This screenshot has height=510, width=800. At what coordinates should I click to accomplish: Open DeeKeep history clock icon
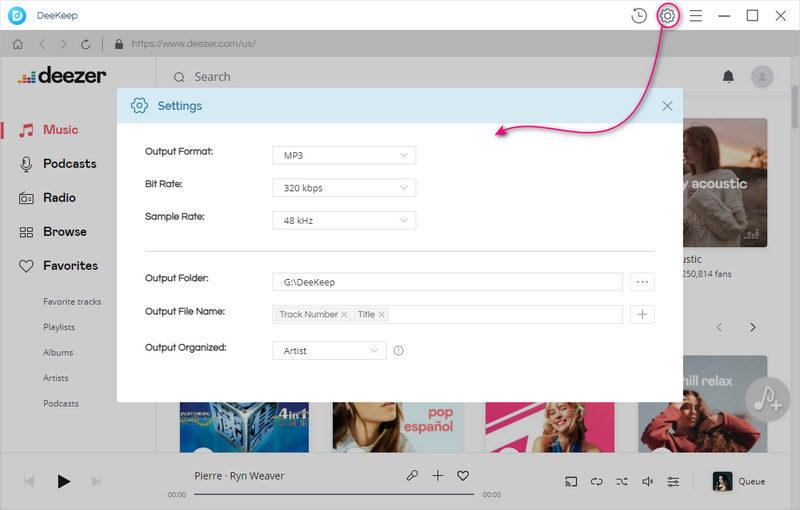click(x=639, y=16)
